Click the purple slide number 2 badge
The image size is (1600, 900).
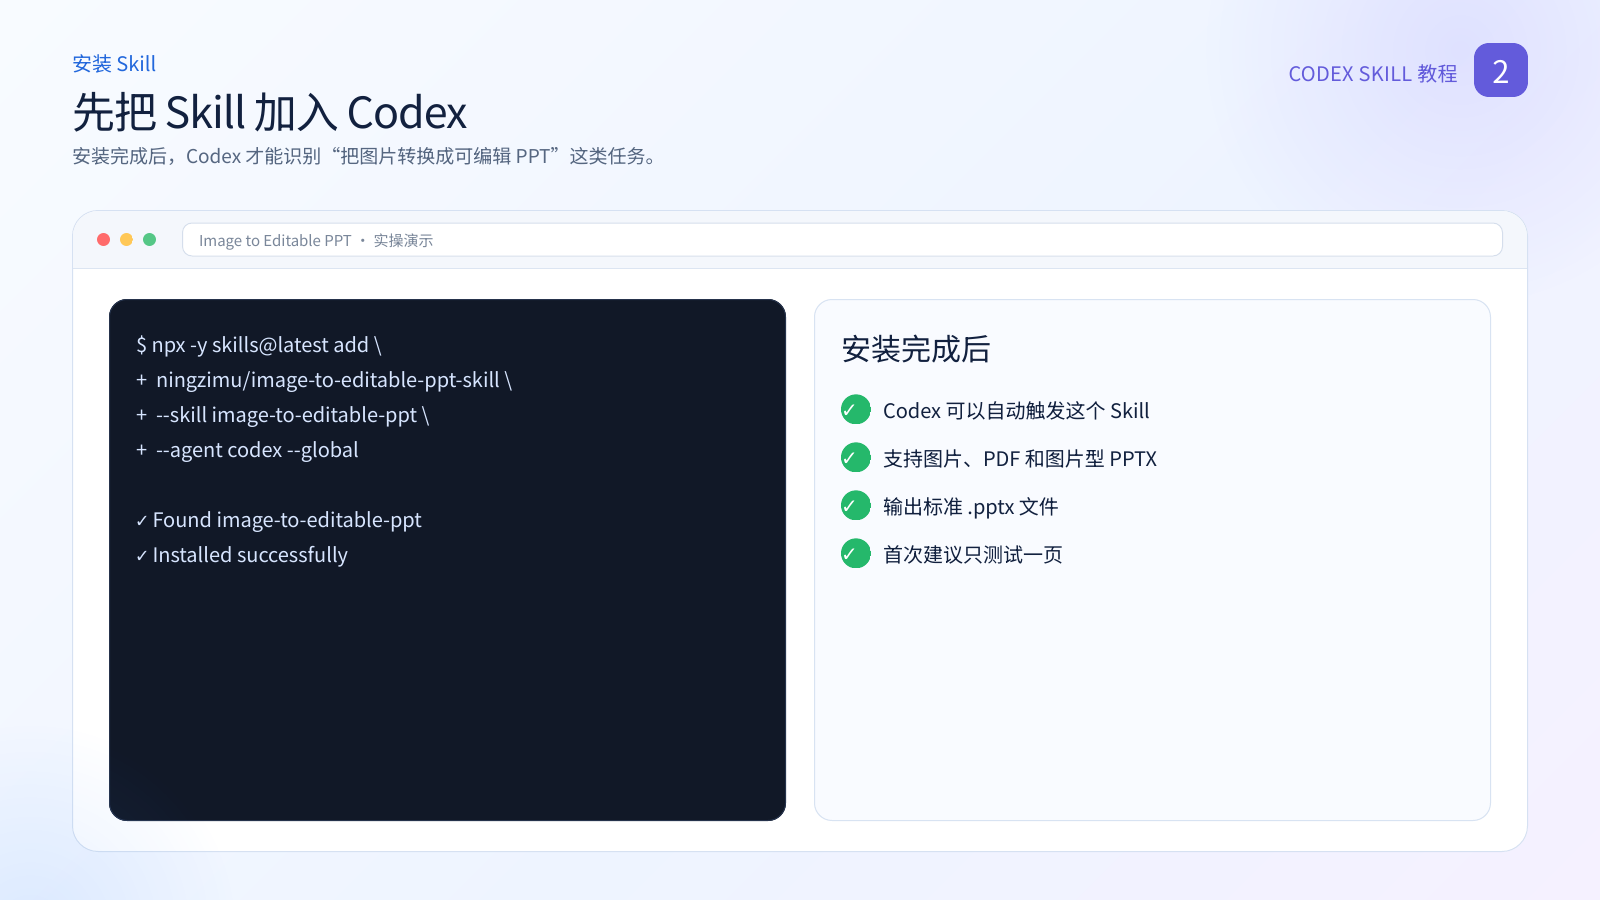(x=1500, y=70)
